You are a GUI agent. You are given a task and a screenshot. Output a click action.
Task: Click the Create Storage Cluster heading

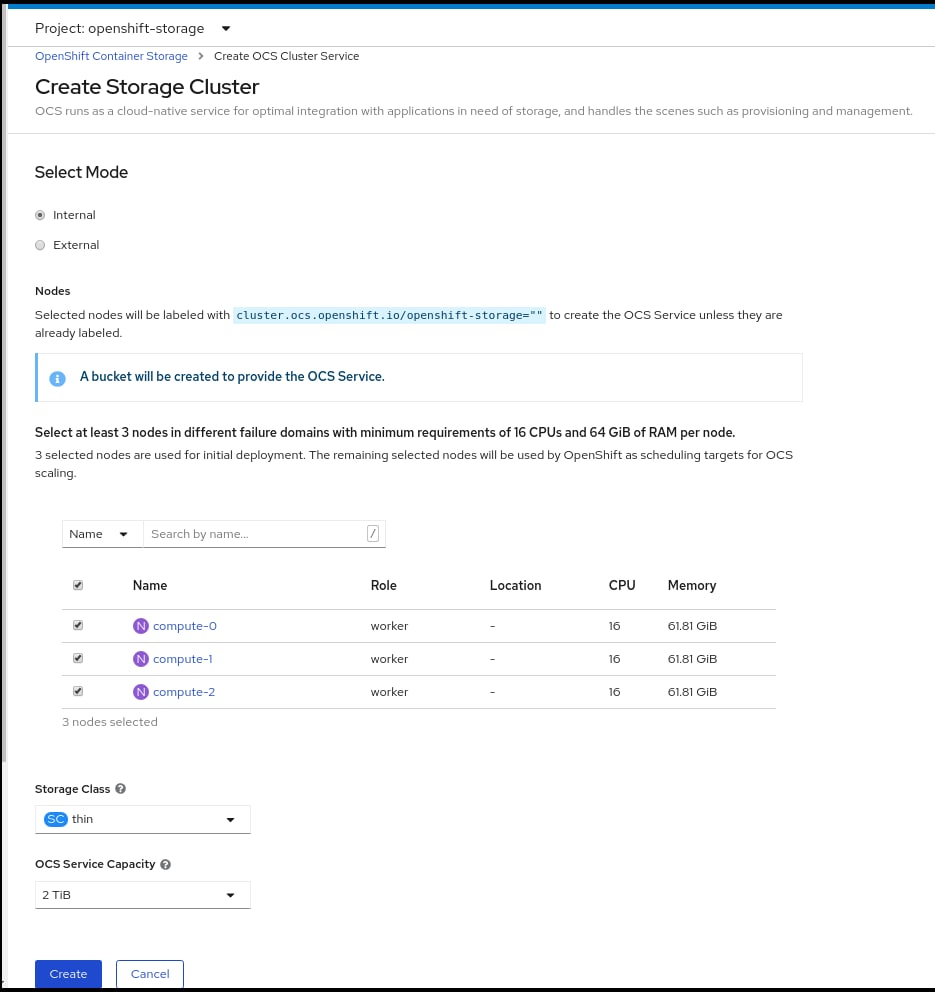pyautogui.click(x=147, y=87)
